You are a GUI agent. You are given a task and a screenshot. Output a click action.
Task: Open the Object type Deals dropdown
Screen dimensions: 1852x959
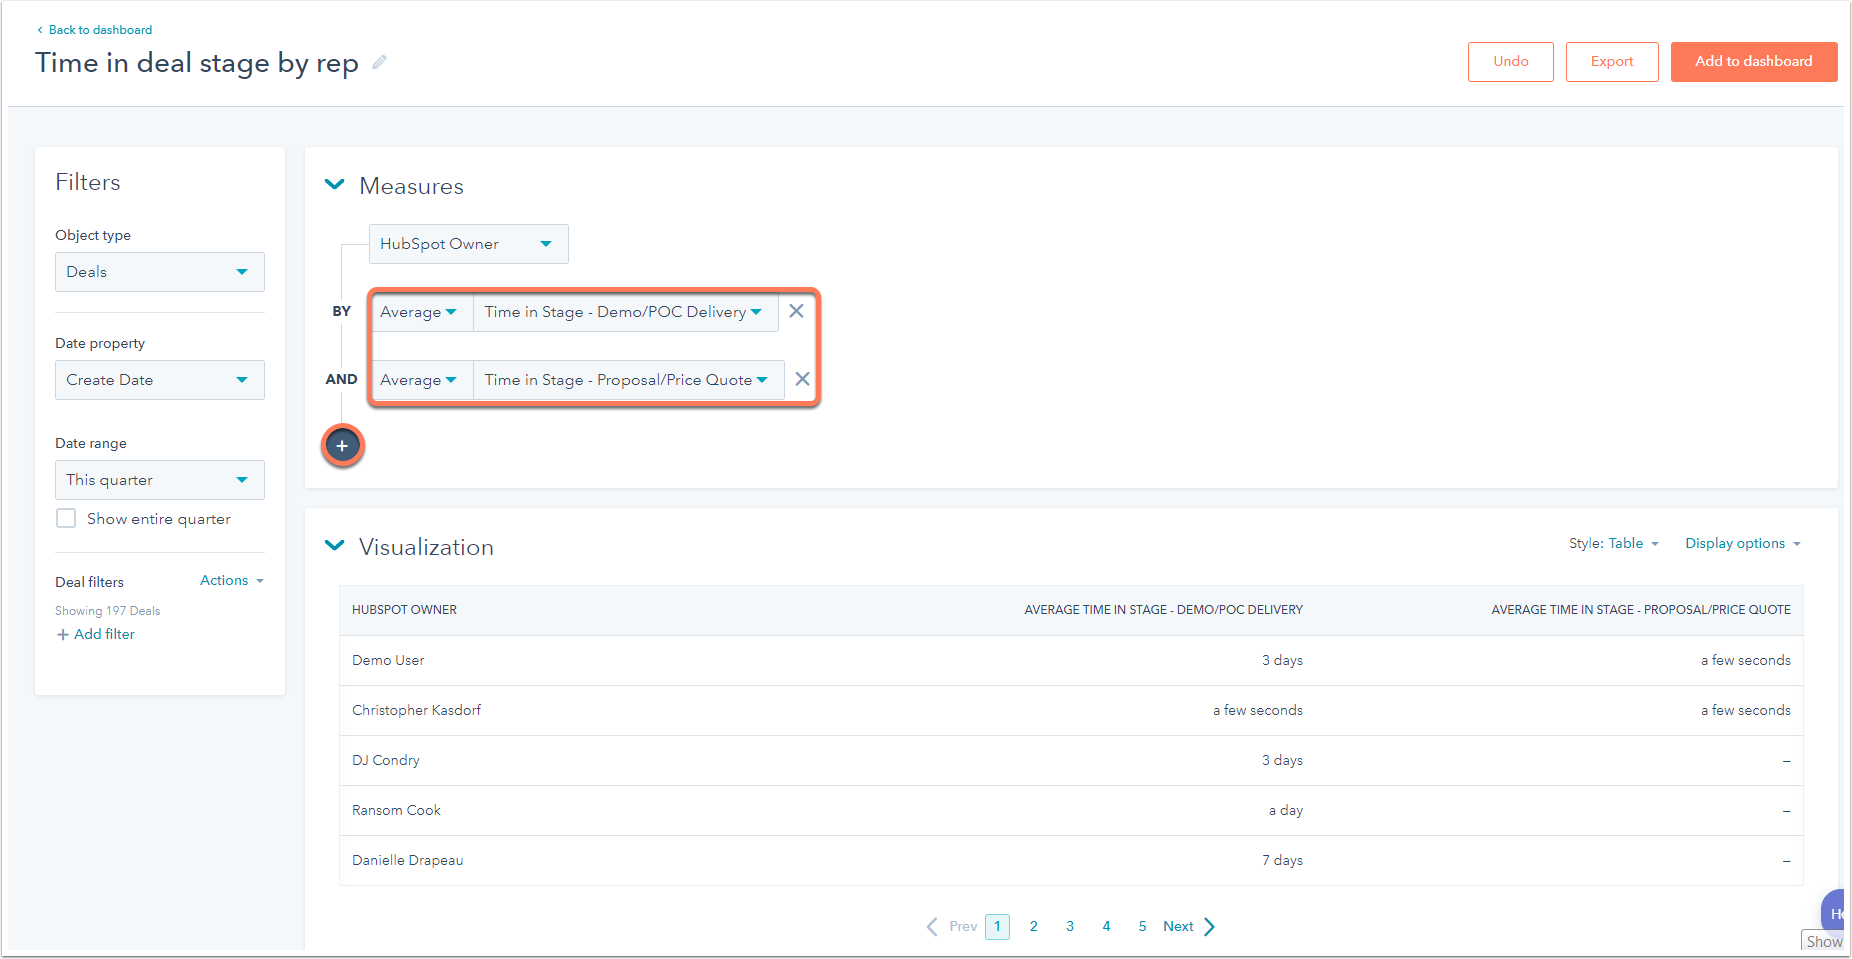[x=160, y=272]
